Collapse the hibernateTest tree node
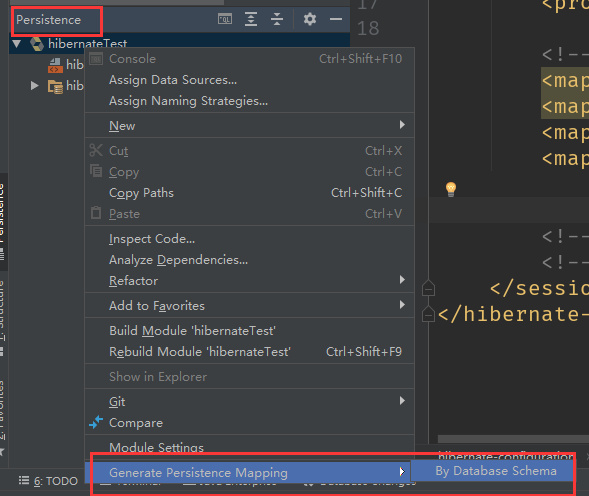This screenshot has width=589, height=496. coord(17,44)
